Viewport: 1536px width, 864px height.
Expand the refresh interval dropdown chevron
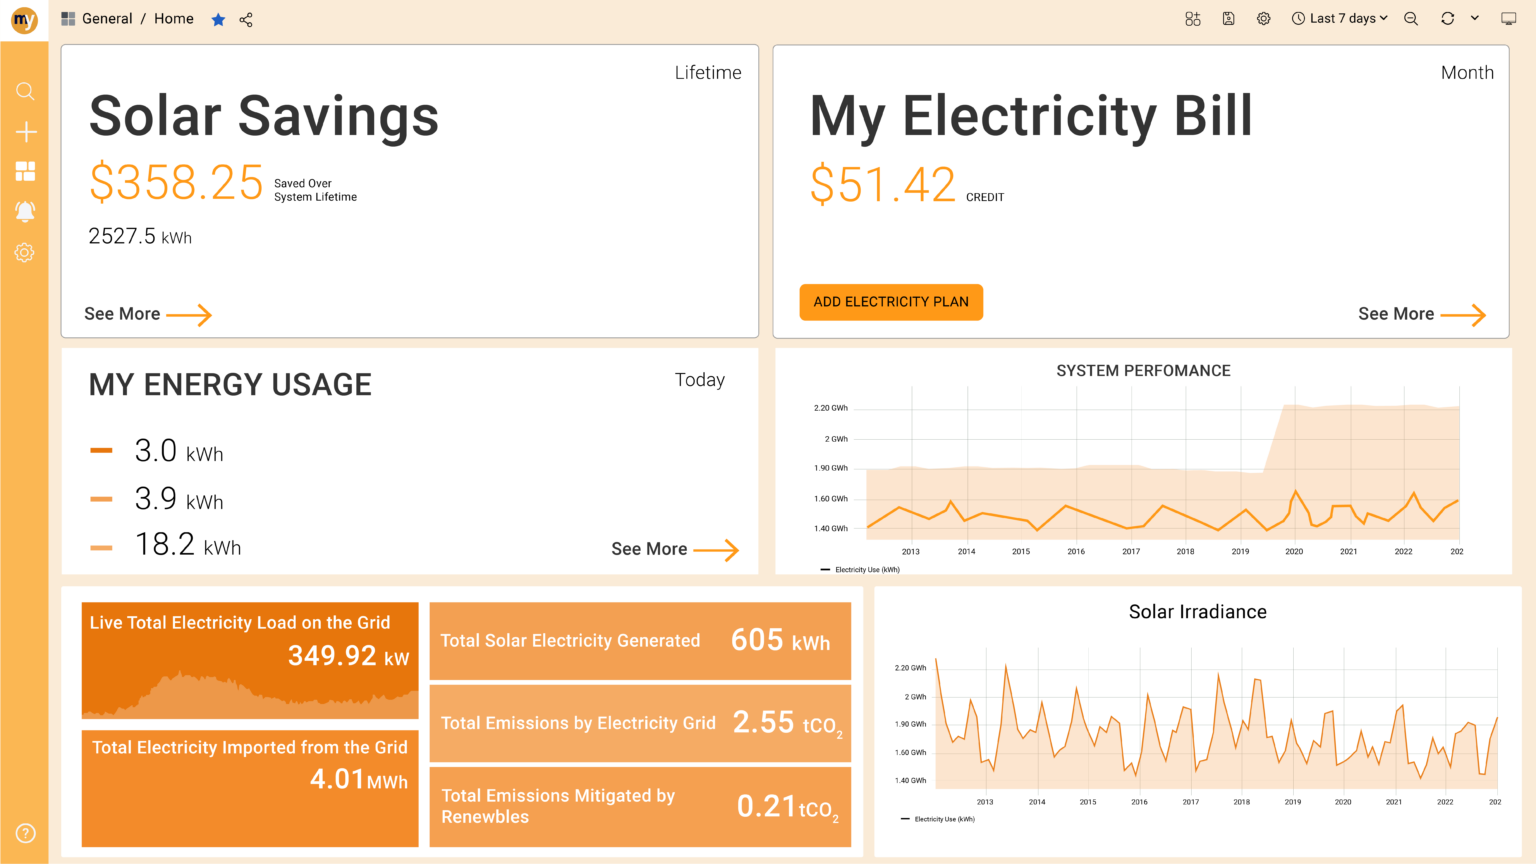(x=1474, y=18)
